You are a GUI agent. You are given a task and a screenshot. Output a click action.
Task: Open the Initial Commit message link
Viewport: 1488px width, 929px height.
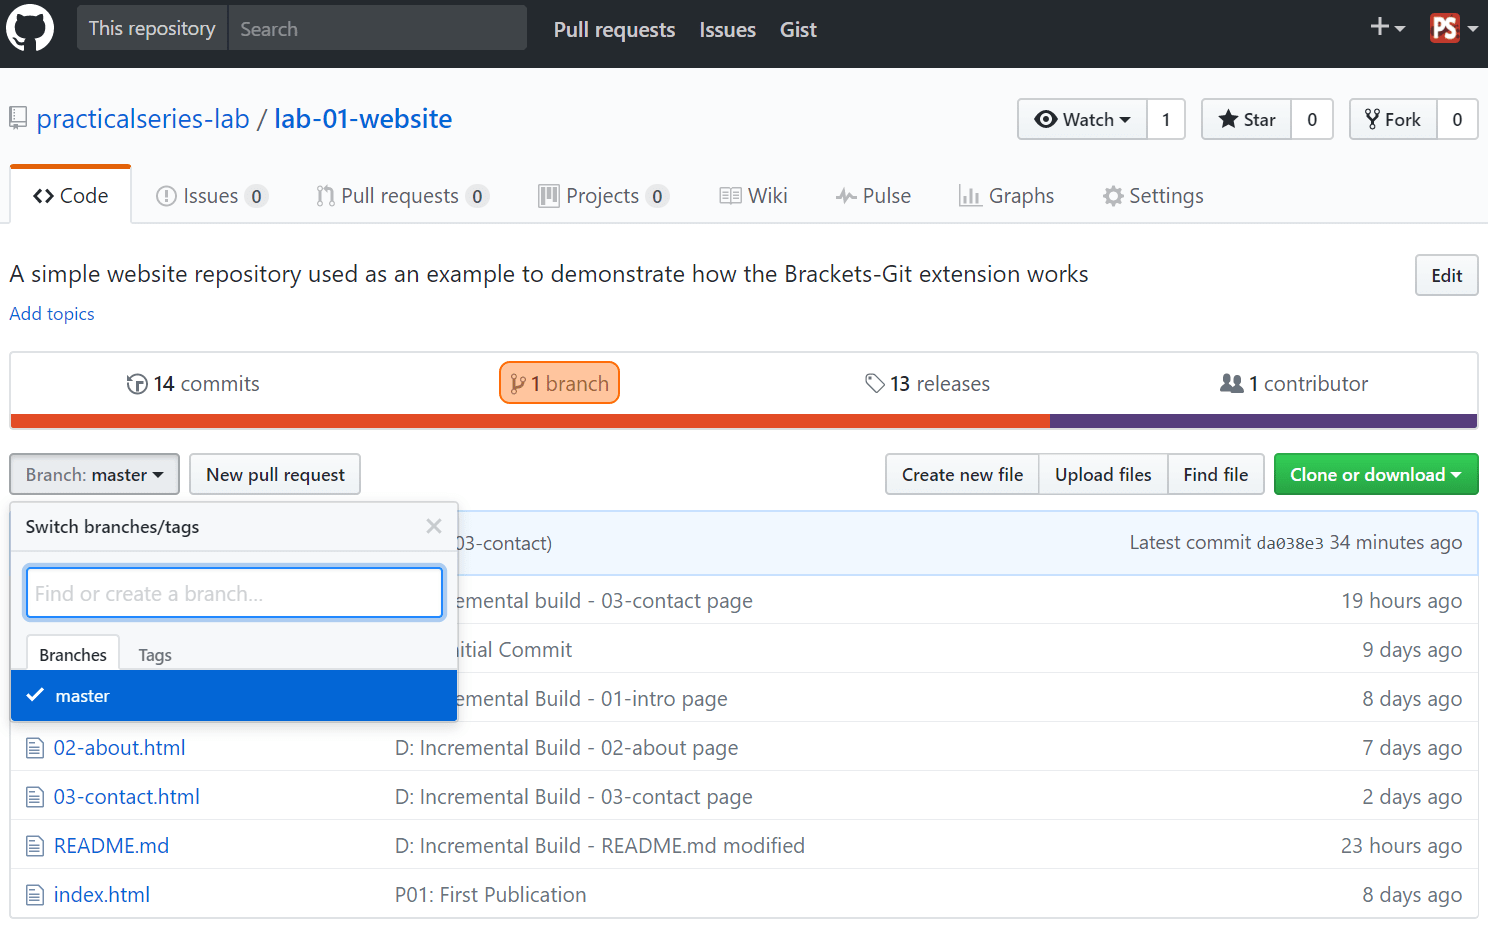[515, 649]
